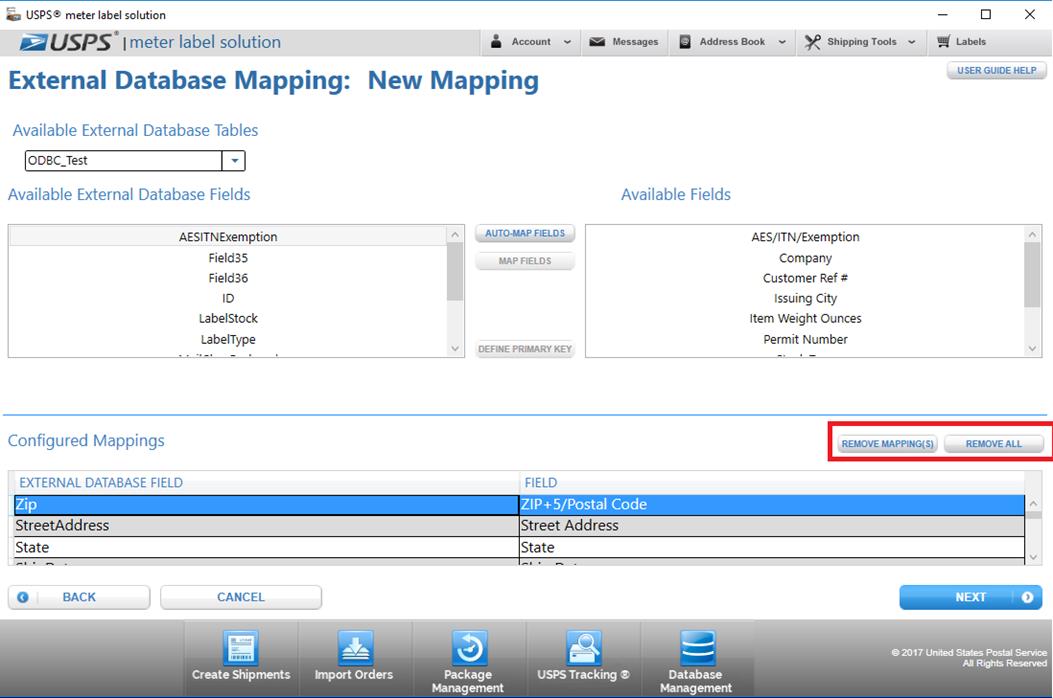The height and width of the screenshot is (698, 1053).
Task: Click the REMOVE ALL button
Action: tap(994, 444)
